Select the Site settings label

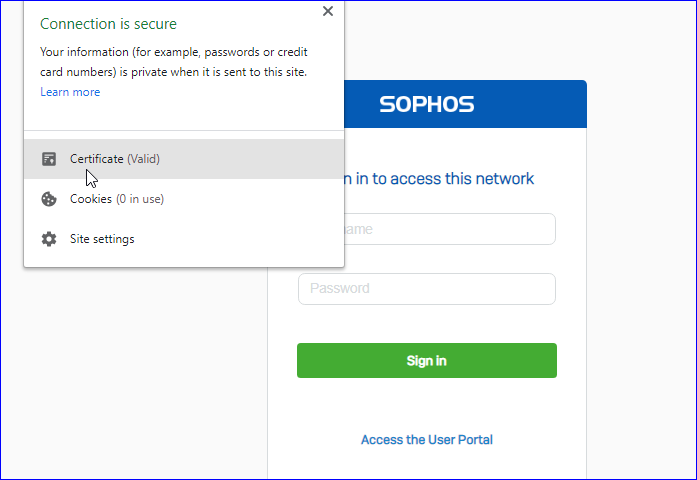click(x=102, y=239)
